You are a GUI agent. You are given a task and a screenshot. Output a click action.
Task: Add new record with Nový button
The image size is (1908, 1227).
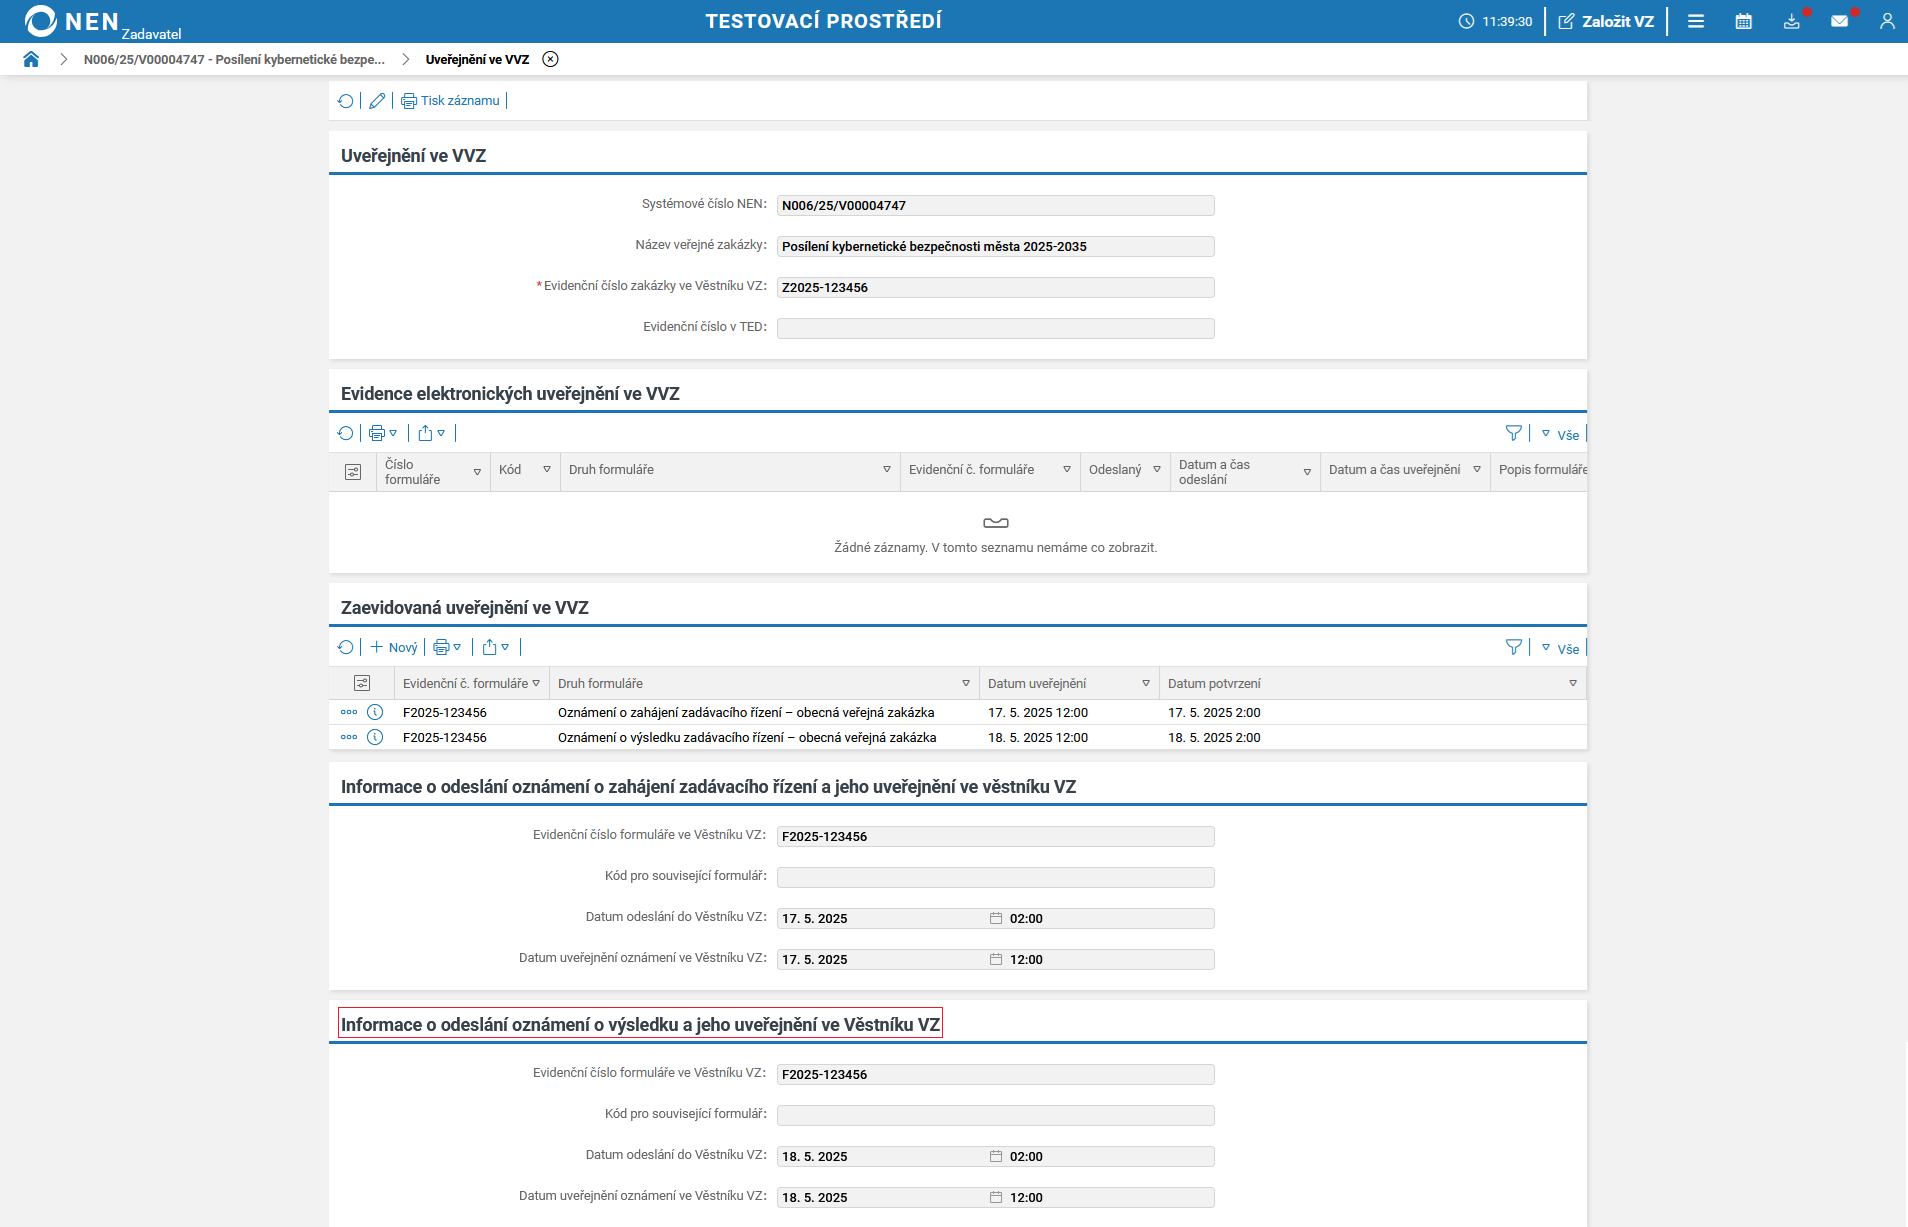[394, 648]
